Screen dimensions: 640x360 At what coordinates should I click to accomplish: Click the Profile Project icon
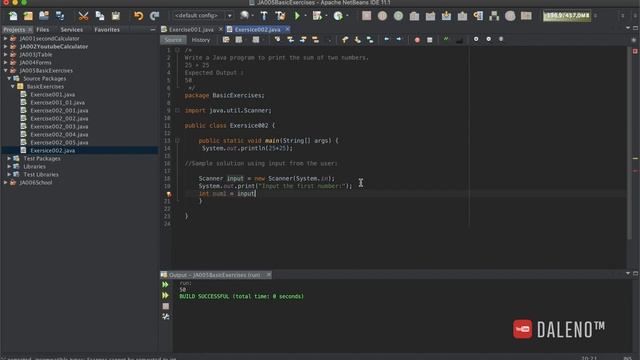[338, 16]
